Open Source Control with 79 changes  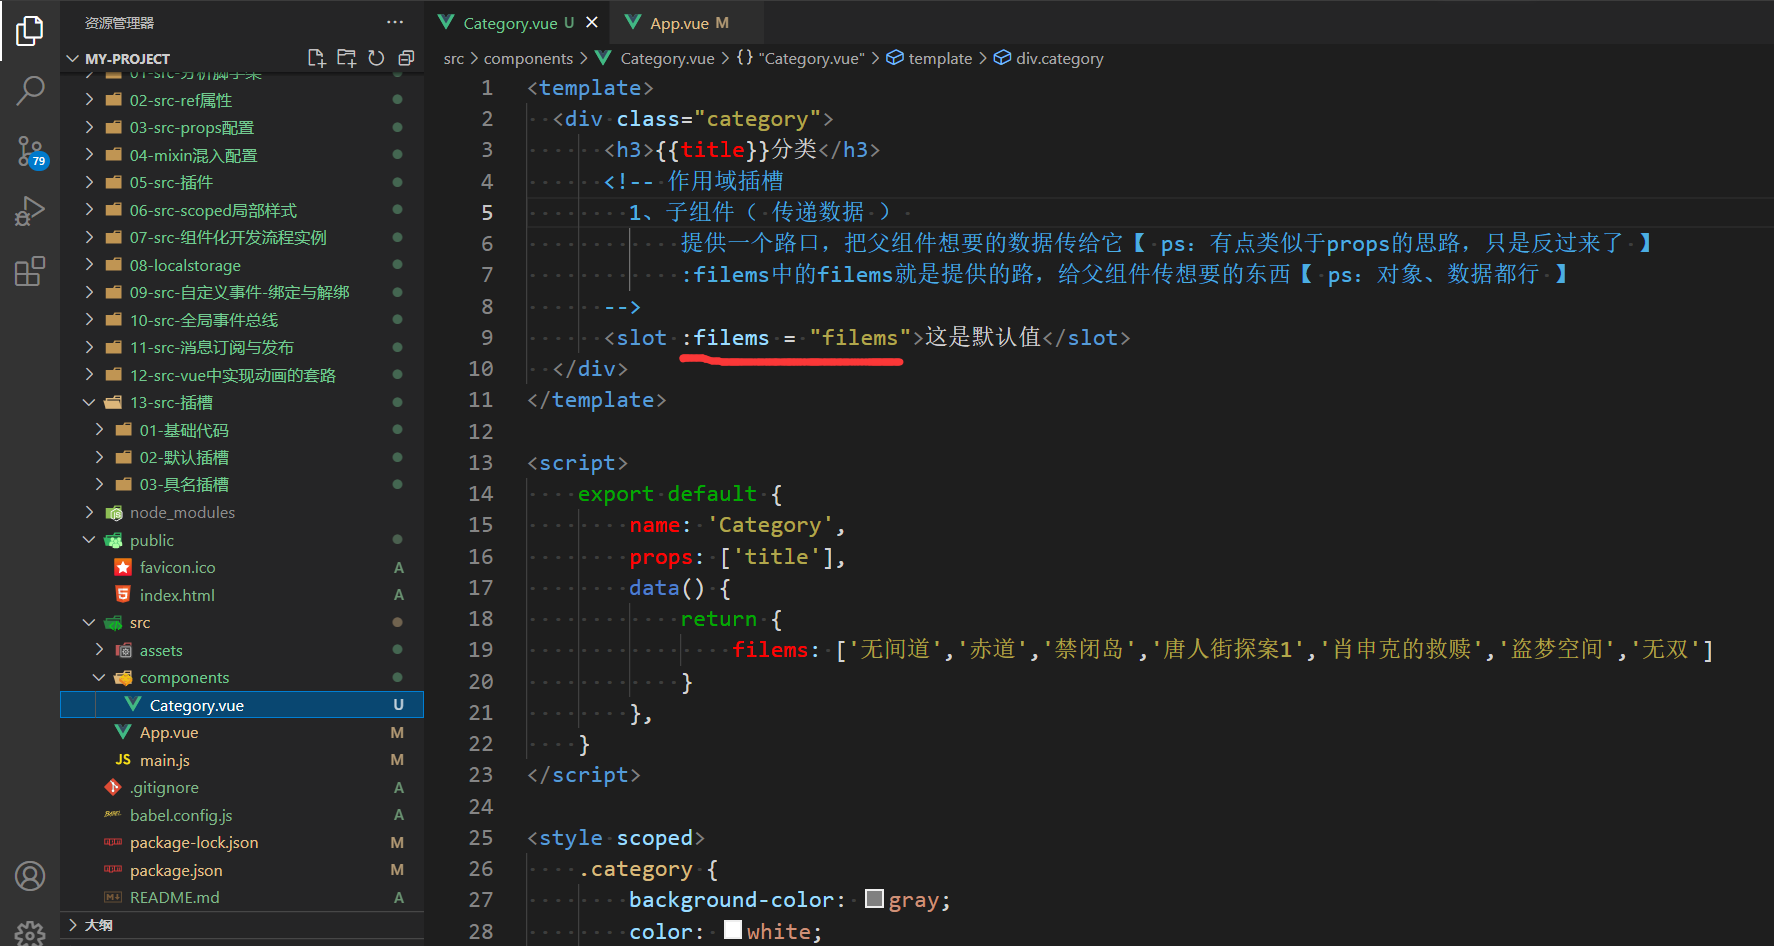click(x=30, y=151)
